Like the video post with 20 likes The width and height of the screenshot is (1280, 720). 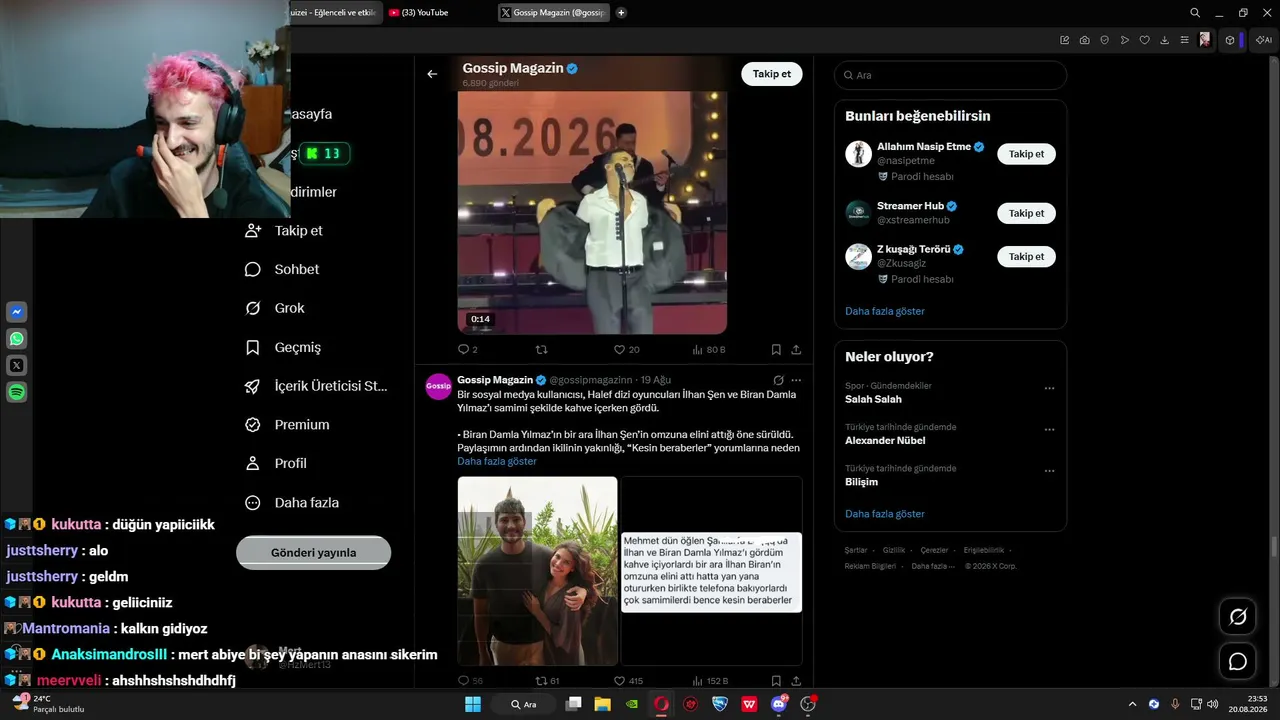click(x=626, y=349)
